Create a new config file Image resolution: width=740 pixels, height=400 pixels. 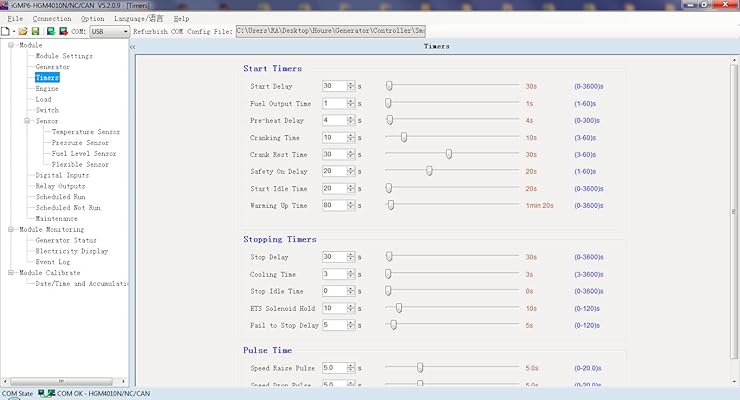5,32
